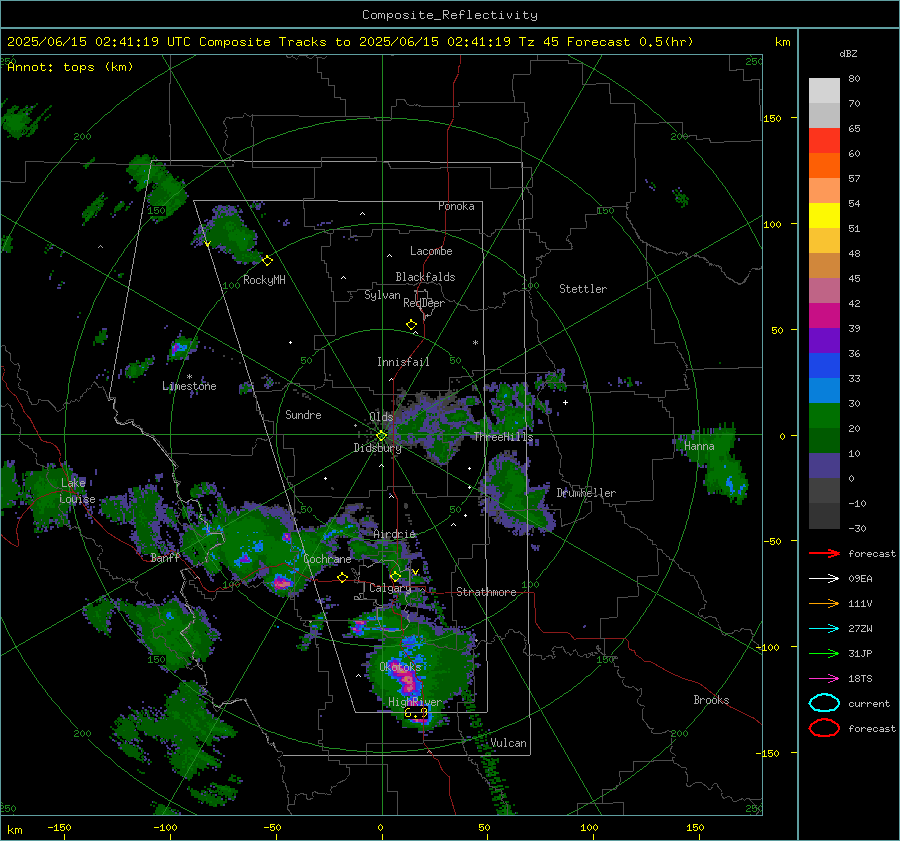The width and height of the screenshot is (900, 841).
Task: Click the Limestone label
Action: coord(189,386)
